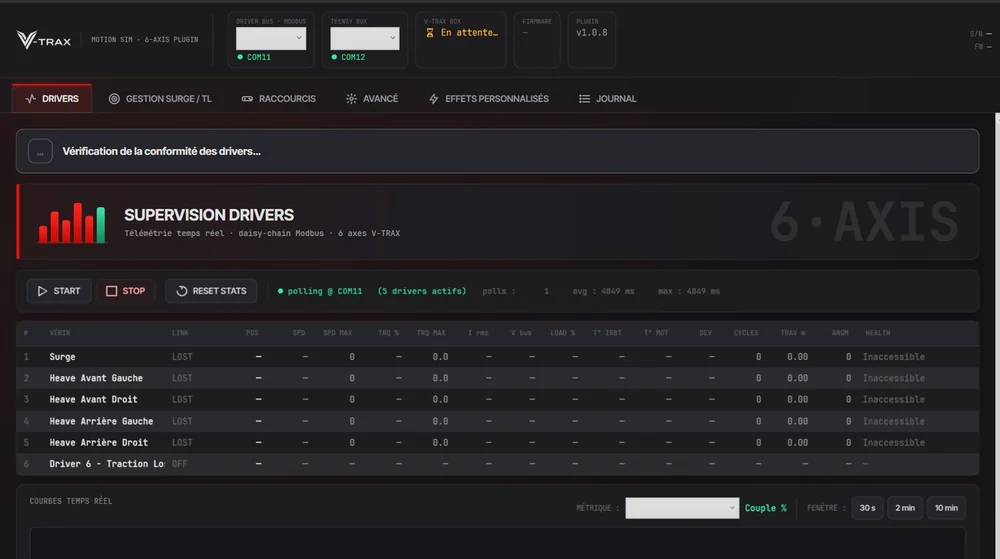1000x559 pixels.
Task: Click the OFF link status for Driver 6
Action: (179, 464)
